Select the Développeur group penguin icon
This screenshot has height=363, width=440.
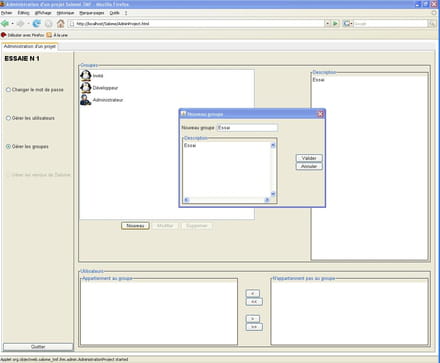click(86, 88)
